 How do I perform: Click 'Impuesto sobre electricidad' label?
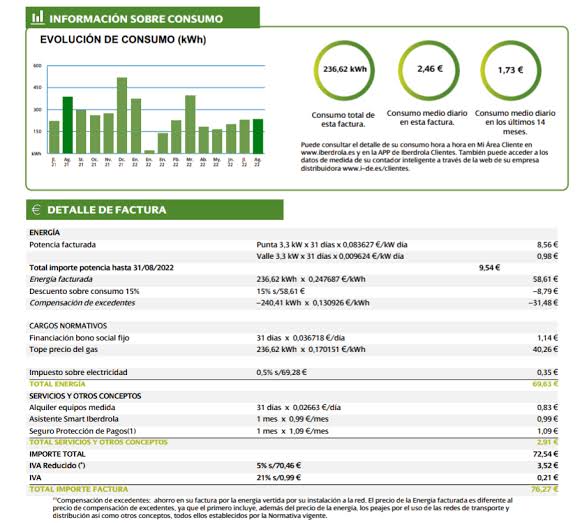coord(78,373)
